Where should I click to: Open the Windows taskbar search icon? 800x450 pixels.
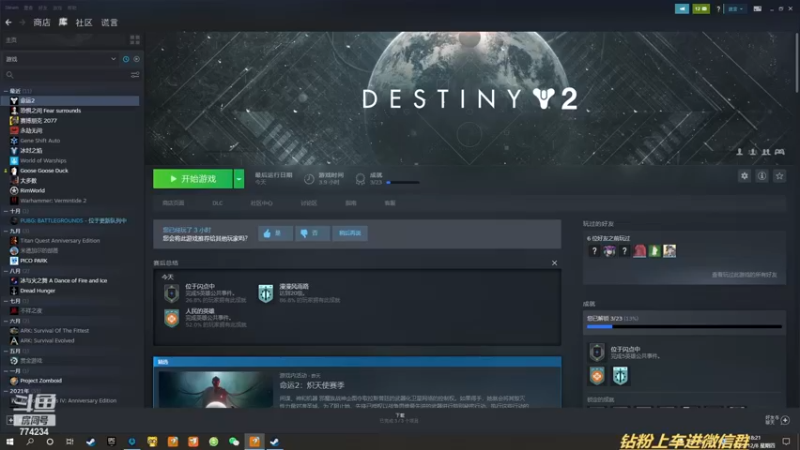click(30, 441)
